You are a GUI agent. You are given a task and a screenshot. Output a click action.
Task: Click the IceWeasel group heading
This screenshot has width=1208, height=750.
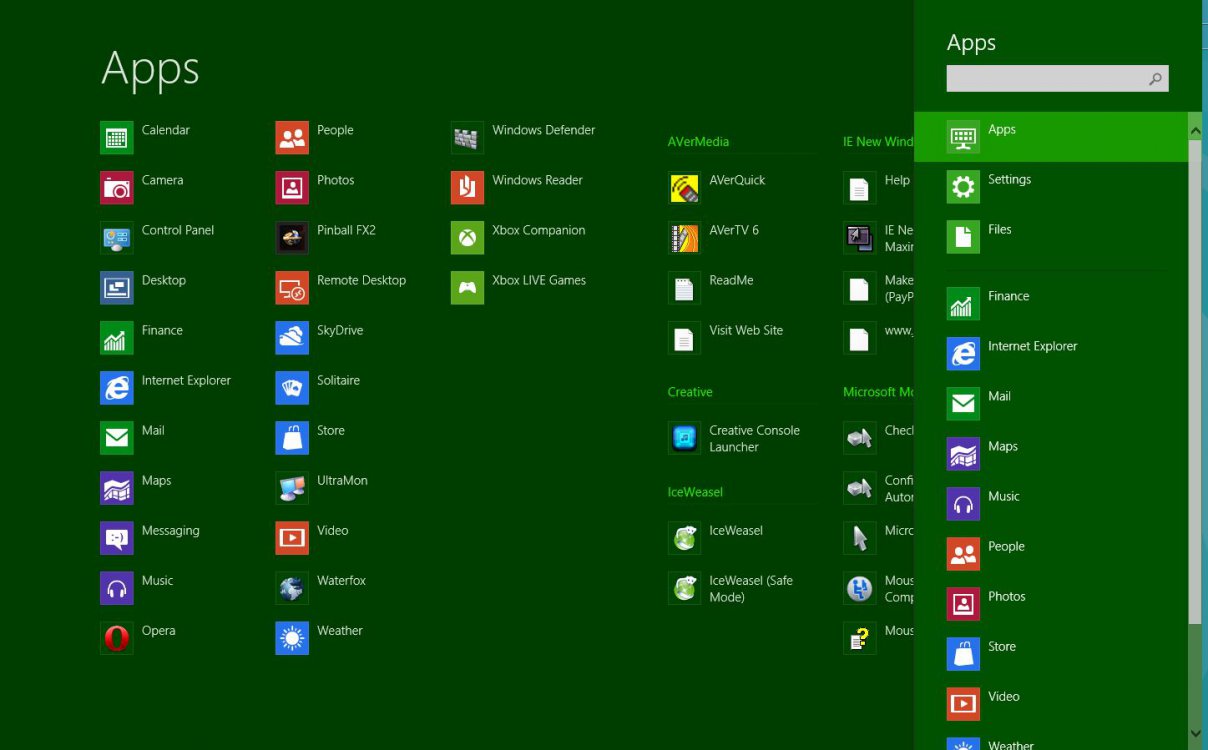click(695, 492)
